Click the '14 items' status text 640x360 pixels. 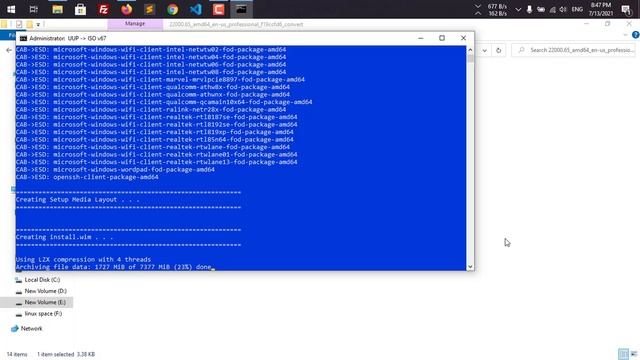coord(17,354)
